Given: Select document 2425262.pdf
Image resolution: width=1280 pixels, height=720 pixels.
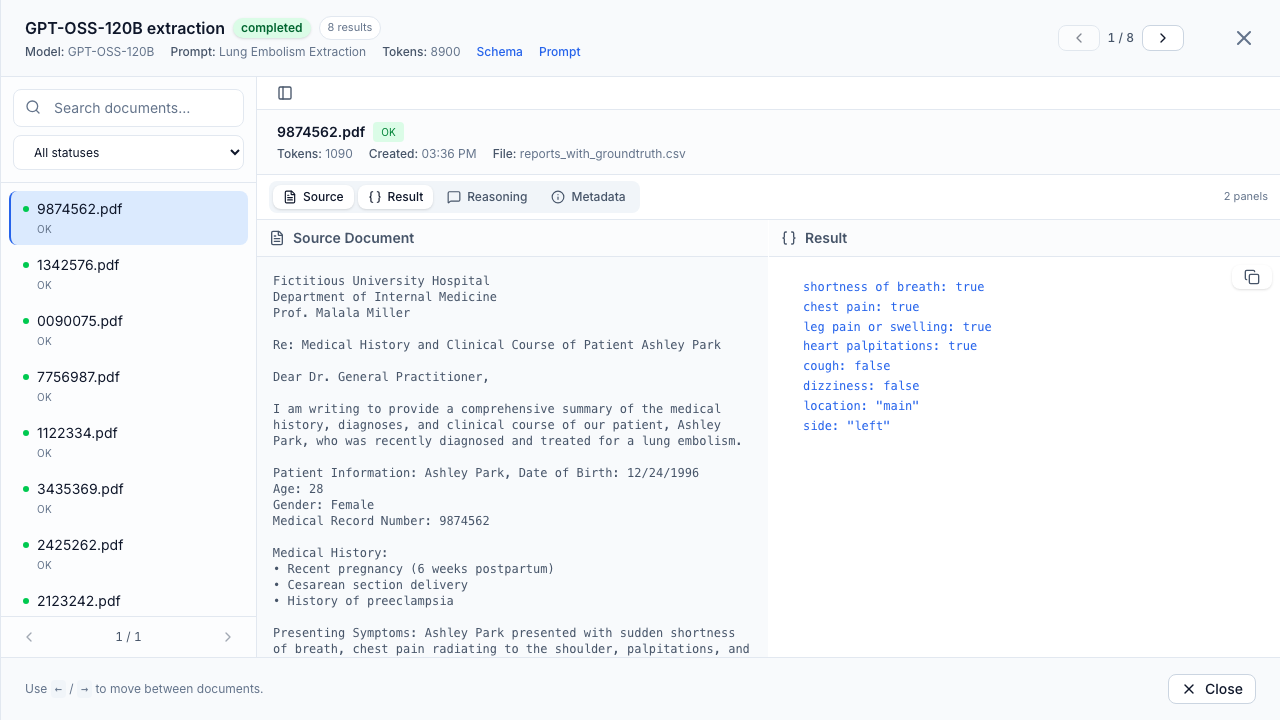Looking at the screenshot, I should tap(128, 554).
